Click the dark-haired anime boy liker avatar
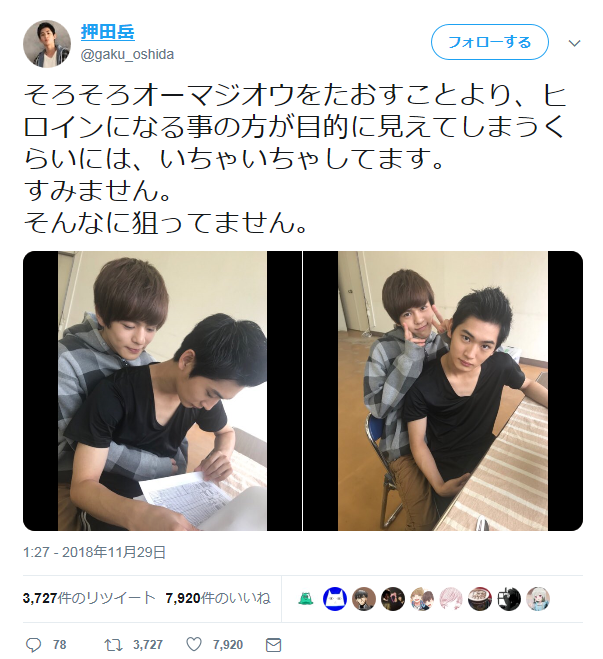The height and width of the screenshot is (659, 603). tap(364, 598)
